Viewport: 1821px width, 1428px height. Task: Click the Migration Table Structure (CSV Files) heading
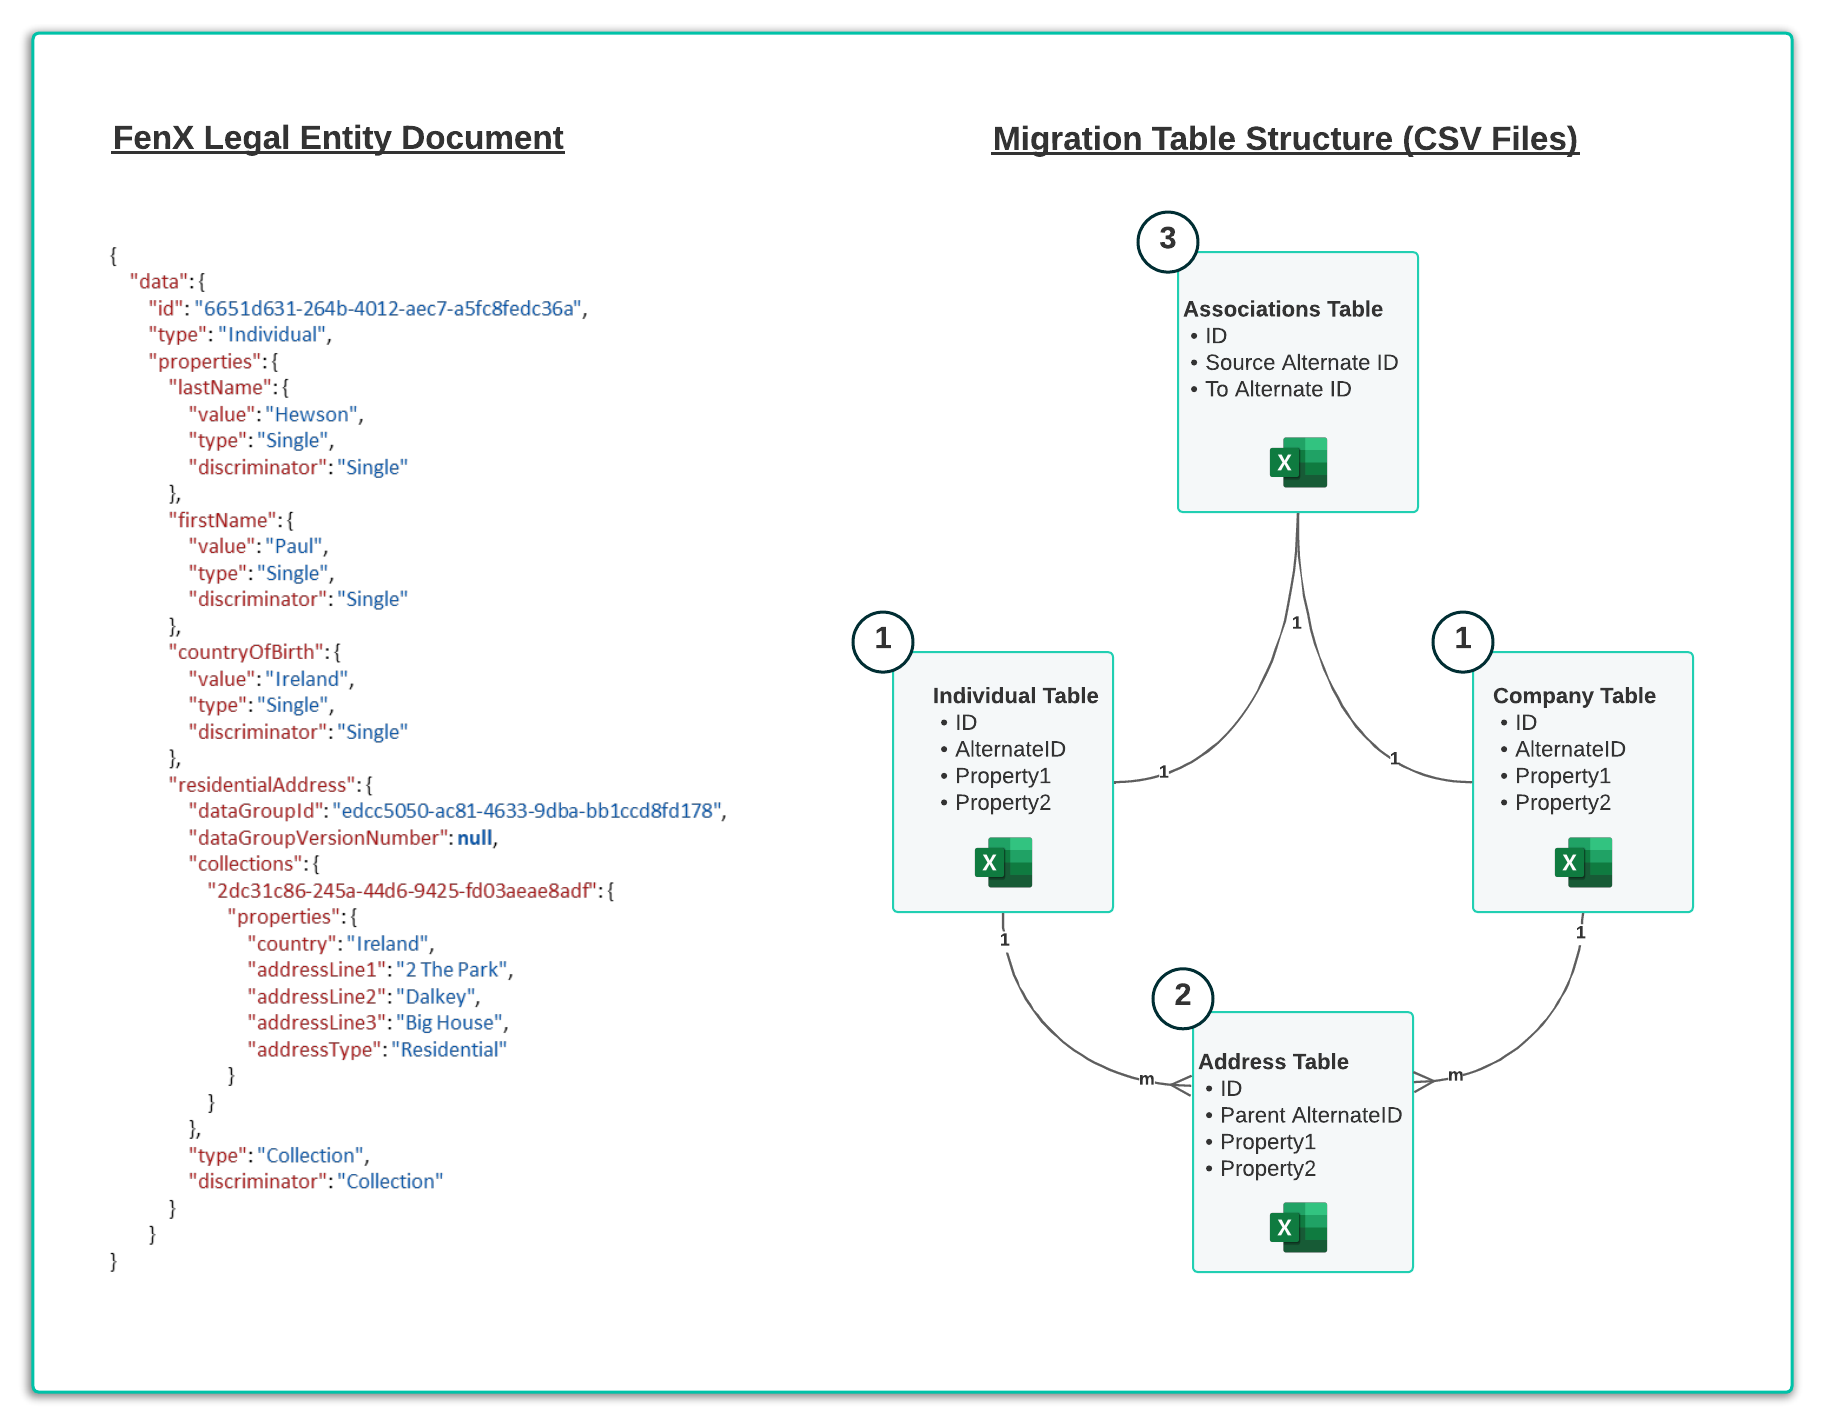tap(1285, 139)
